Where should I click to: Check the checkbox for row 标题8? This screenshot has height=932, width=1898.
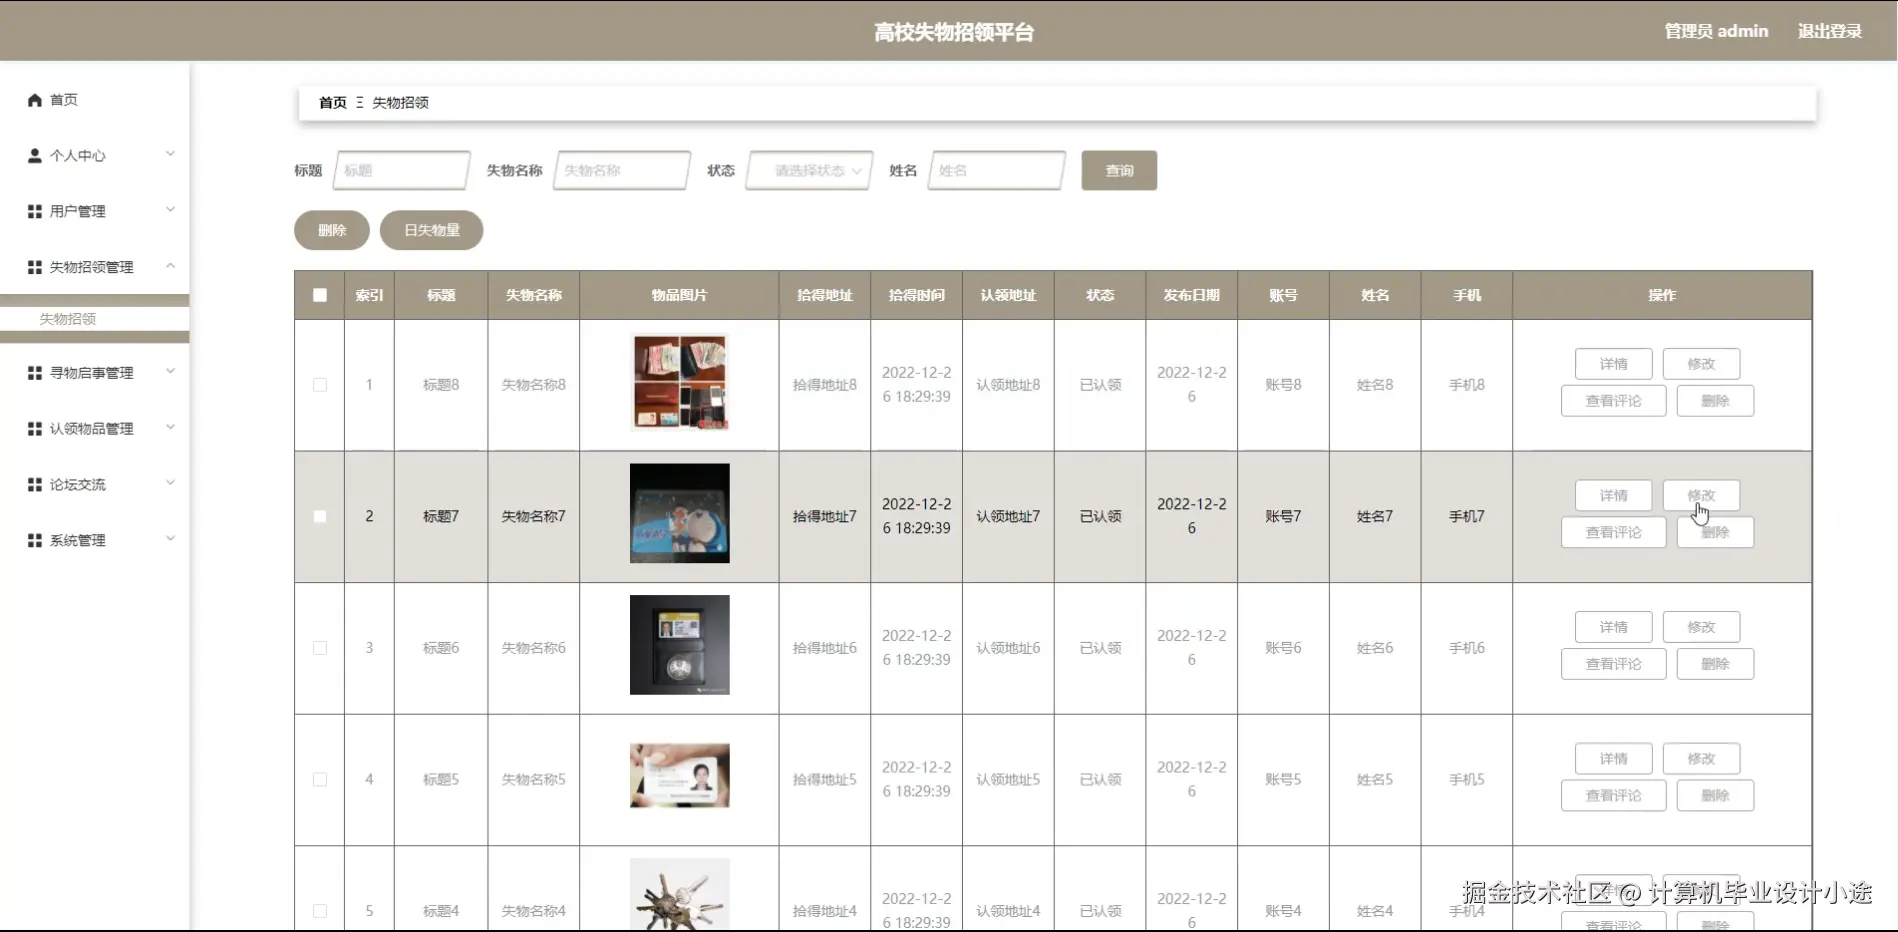(x=320, y=385)
